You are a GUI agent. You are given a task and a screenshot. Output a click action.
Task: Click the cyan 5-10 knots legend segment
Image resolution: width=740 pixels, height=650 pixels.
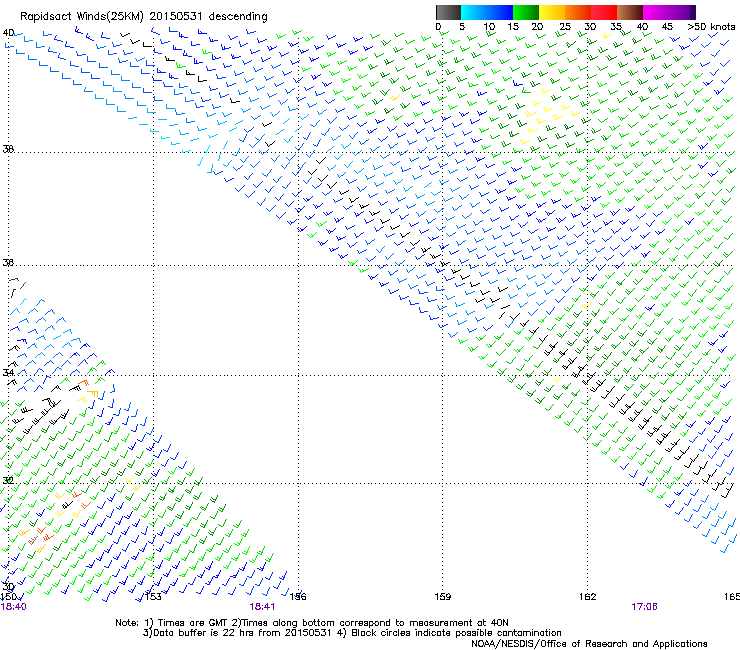pos(474,12)
